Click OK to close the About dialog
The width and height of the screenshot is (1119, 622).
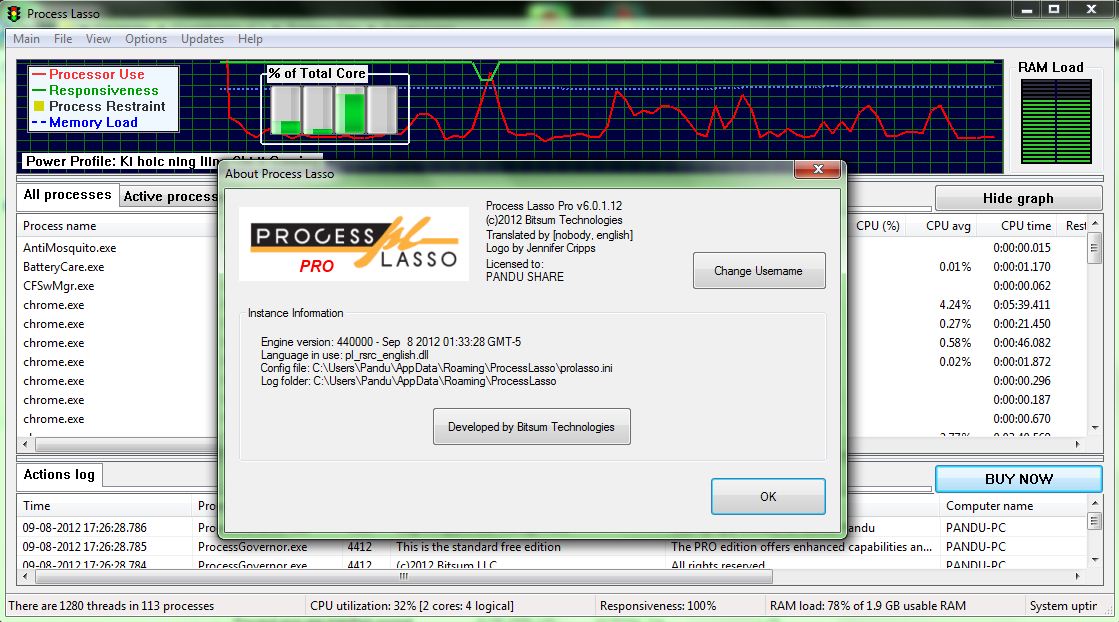point(767,497)
